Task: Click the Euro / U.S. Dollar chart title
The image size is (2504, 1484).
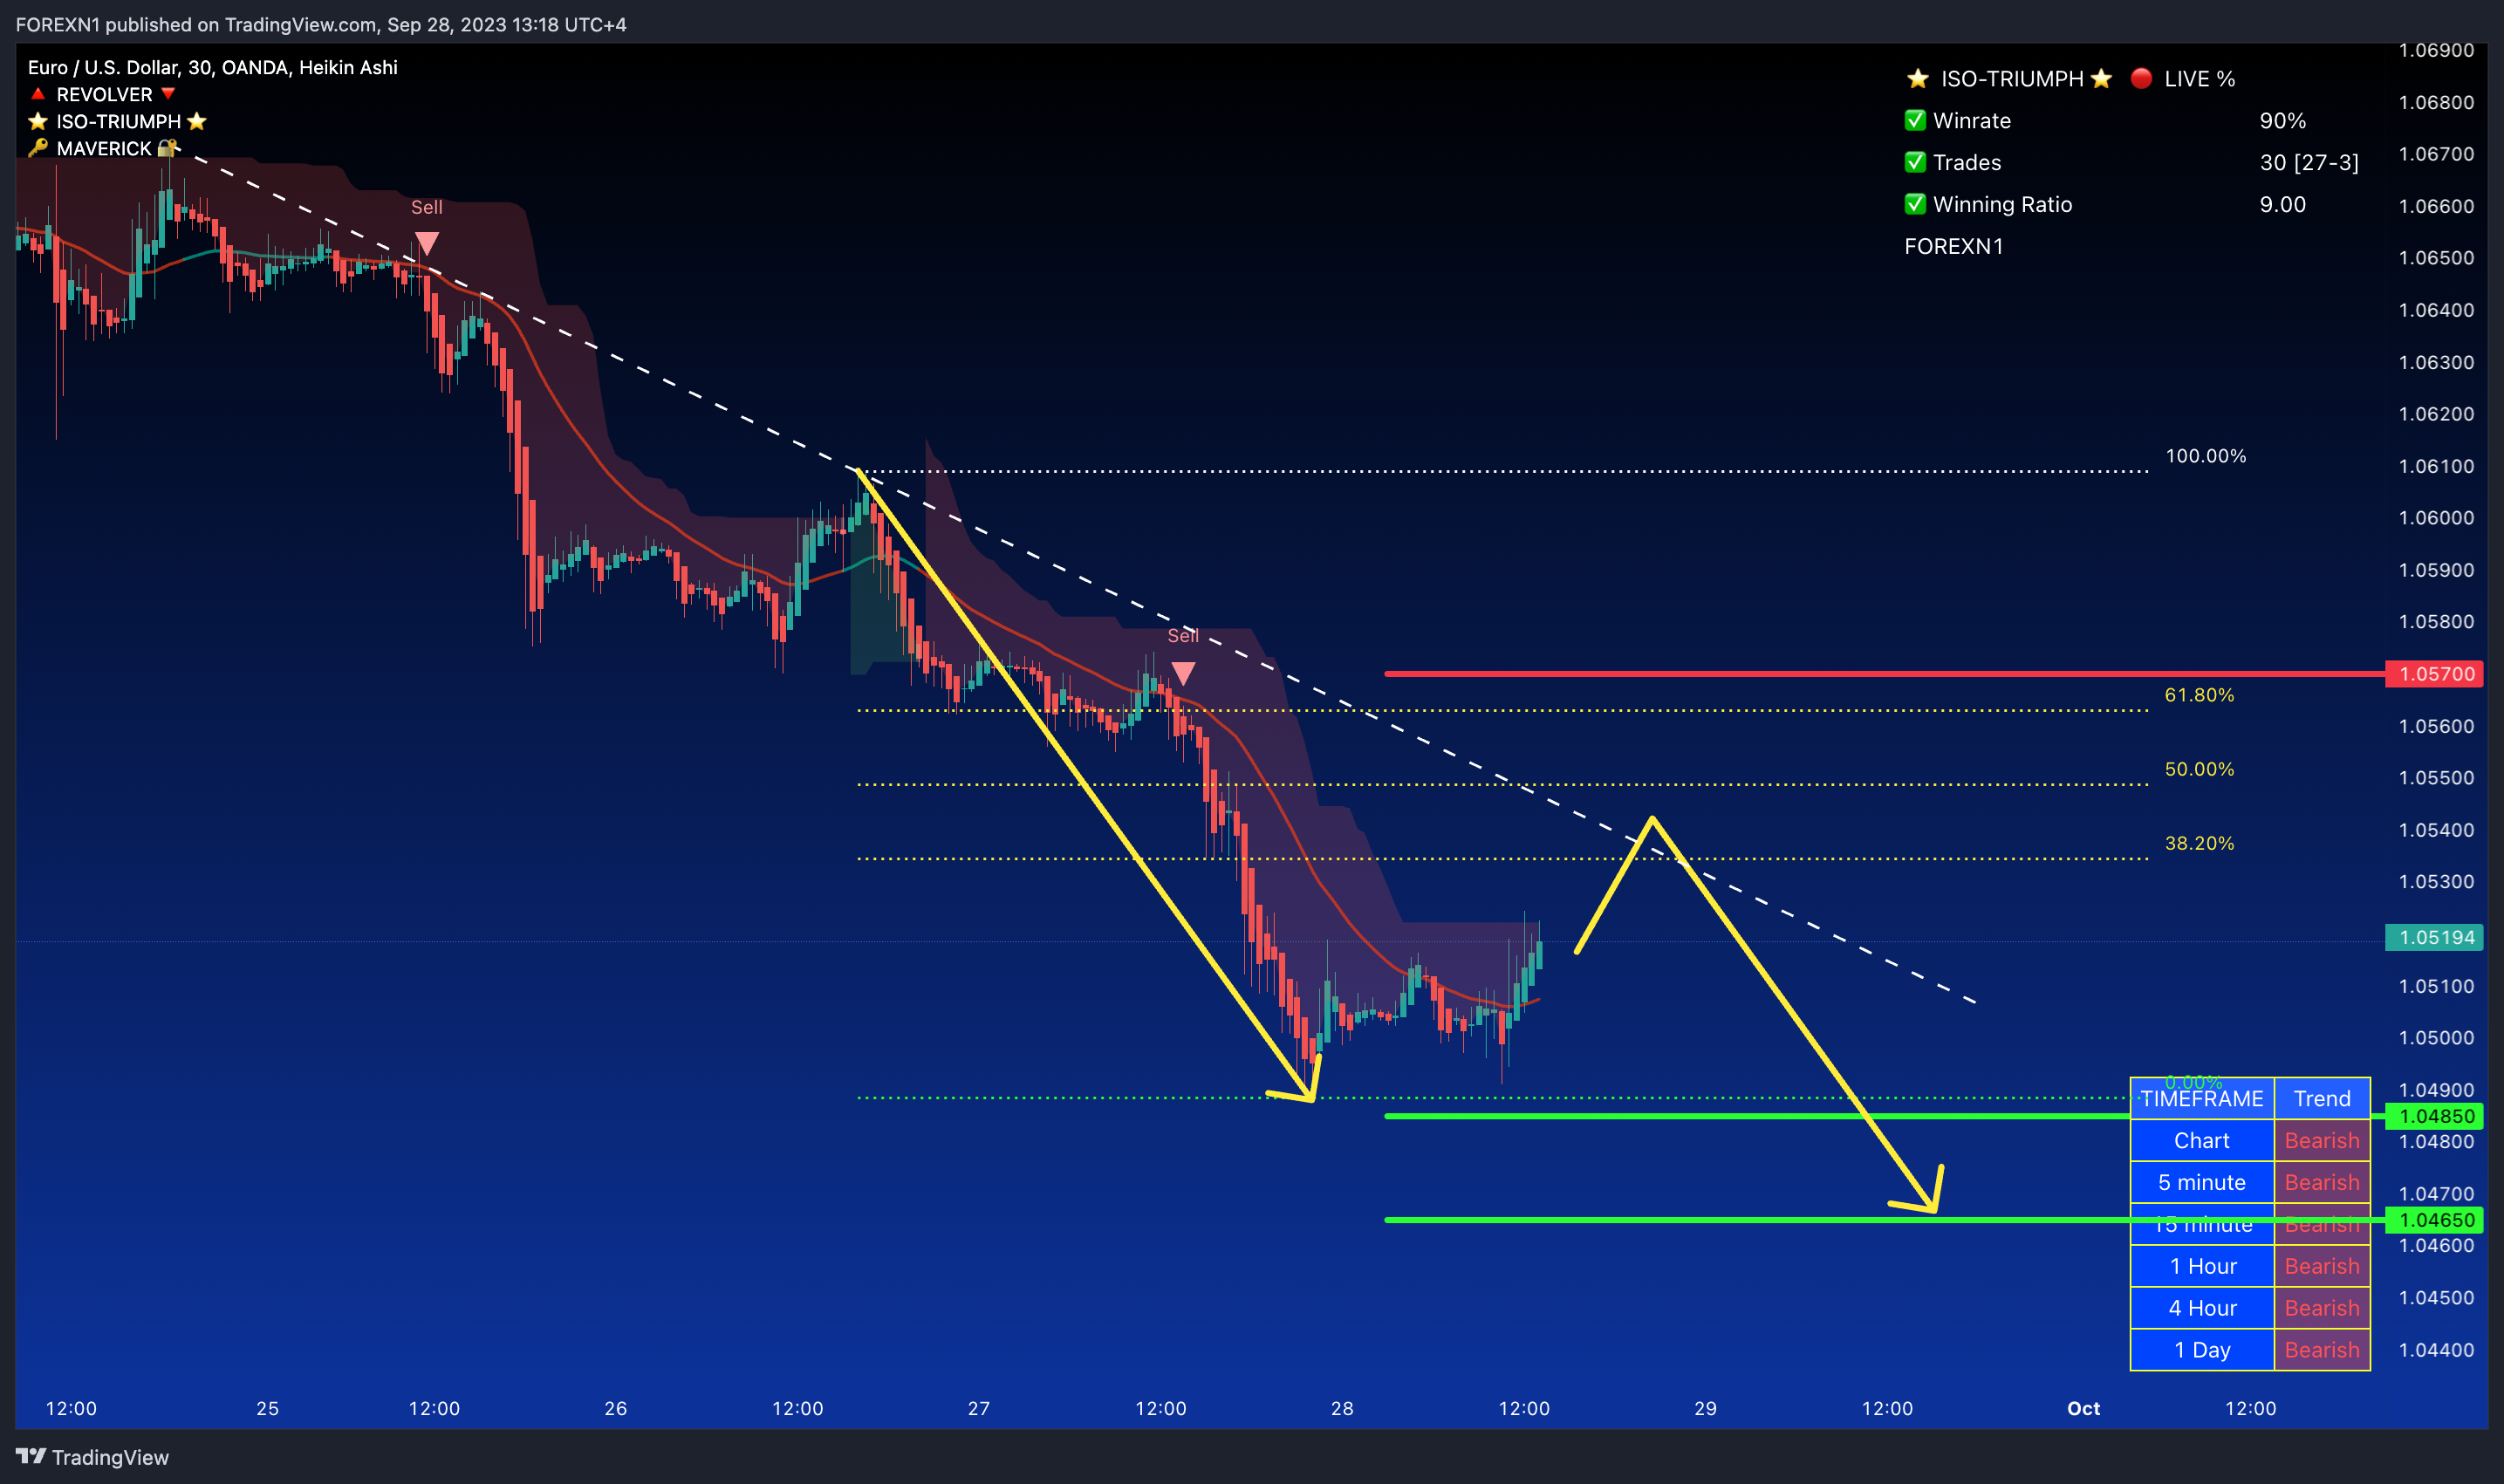Action: coord(212,67)
